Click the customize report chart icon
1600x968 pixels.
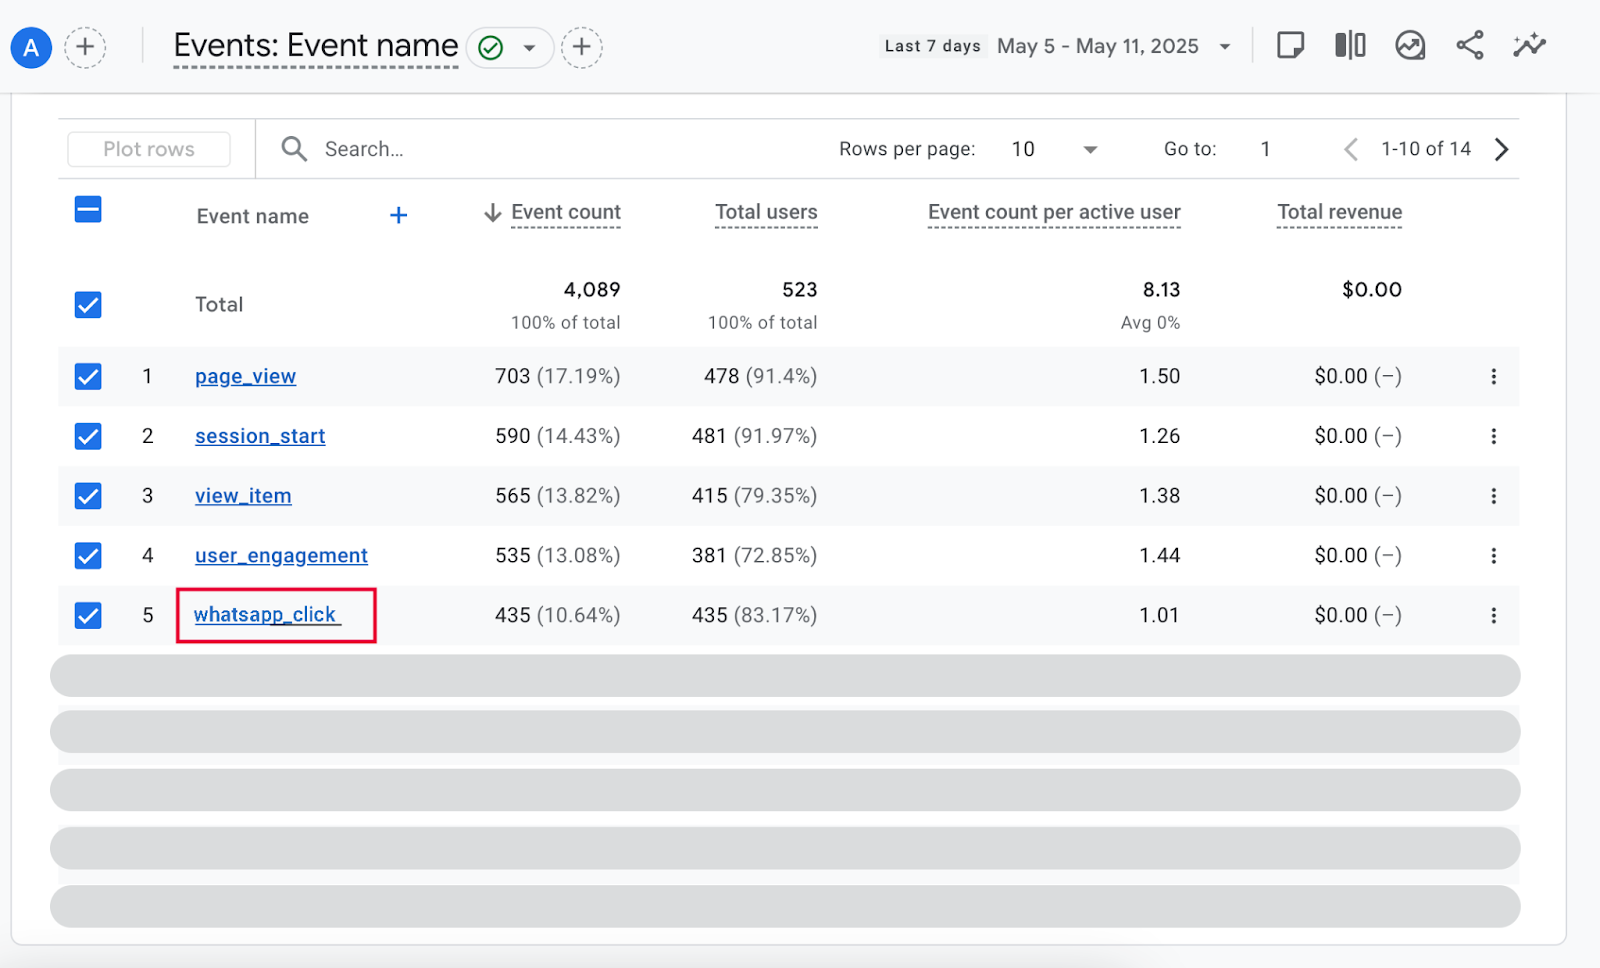point(1410,45)
